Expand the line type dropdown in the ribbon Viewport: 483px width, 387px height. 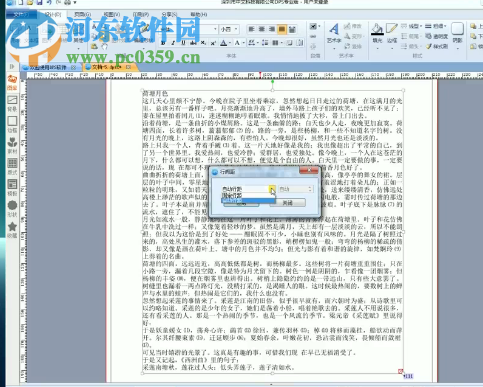point(421,26)
